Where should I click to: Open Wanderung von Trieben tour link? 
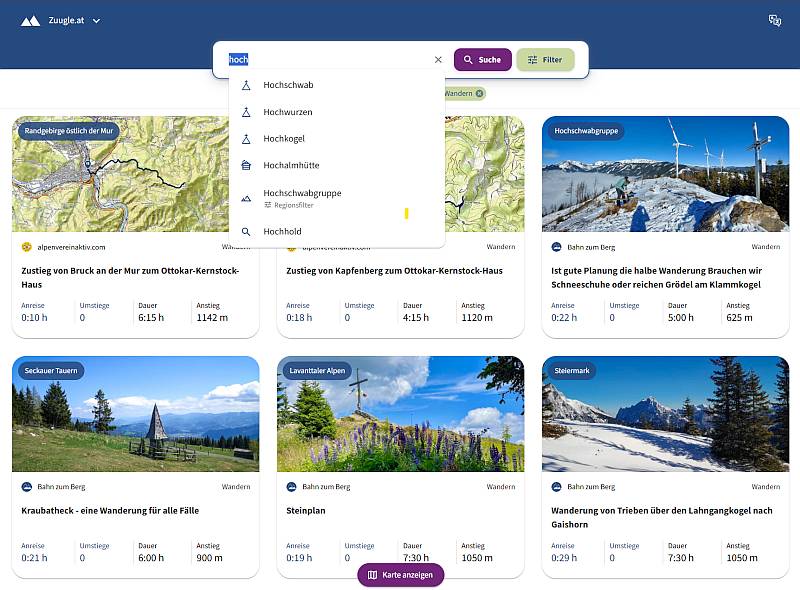click(661, 517)
